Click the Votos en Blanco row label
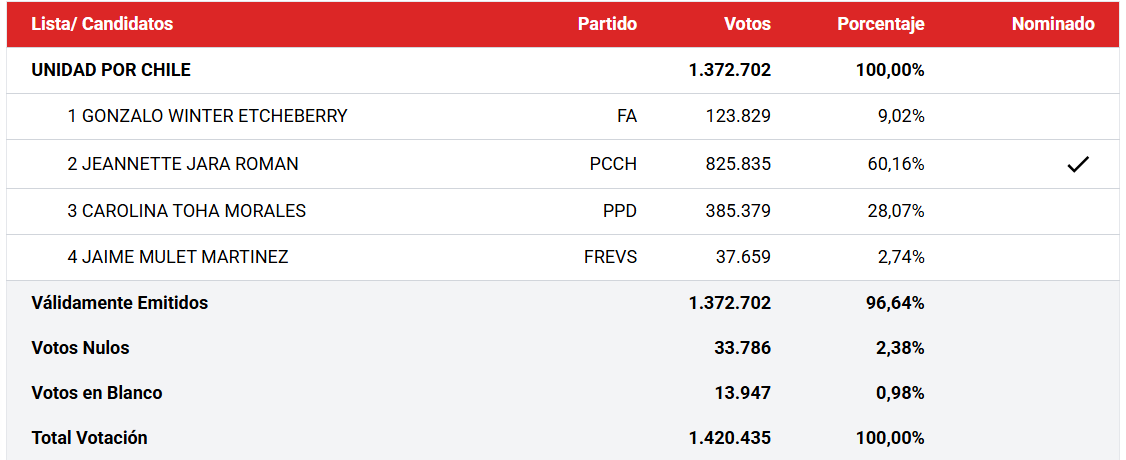Viewport: 1126px width, 460px height. [97, 393]
